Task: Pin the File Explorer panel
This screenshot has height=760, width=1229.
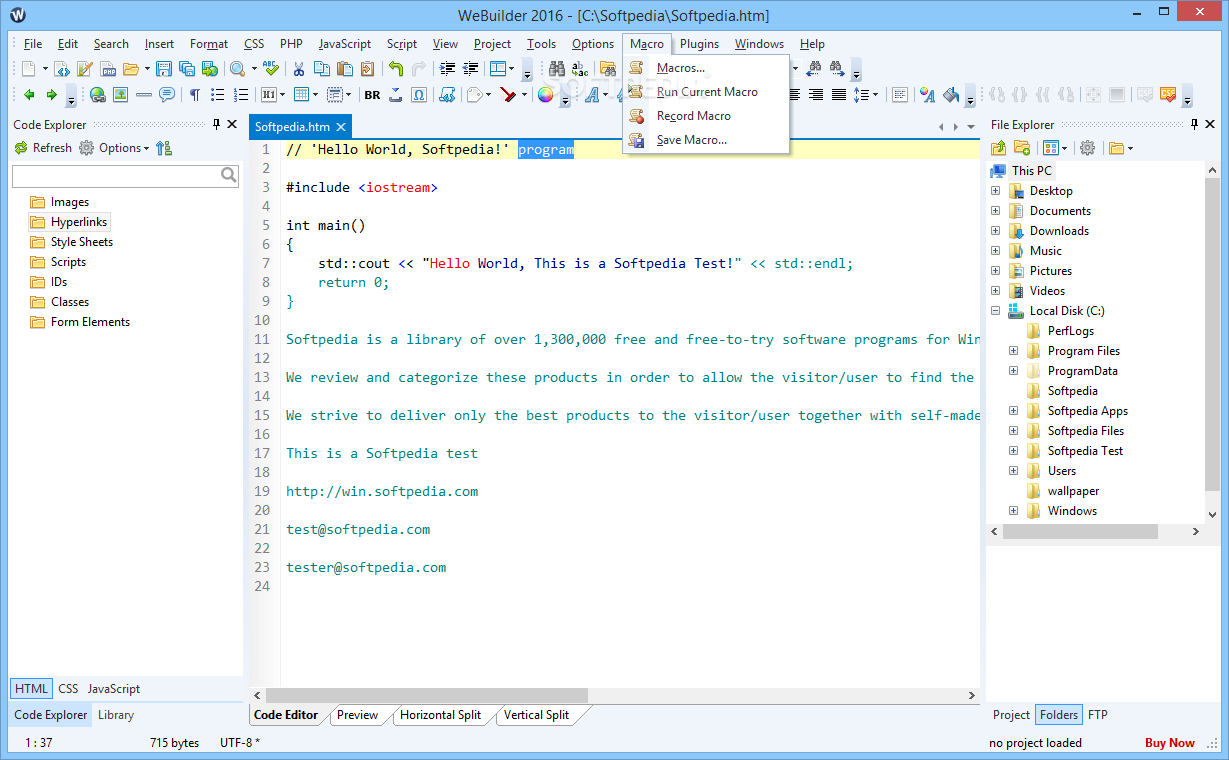Action: pos(1193,124)
